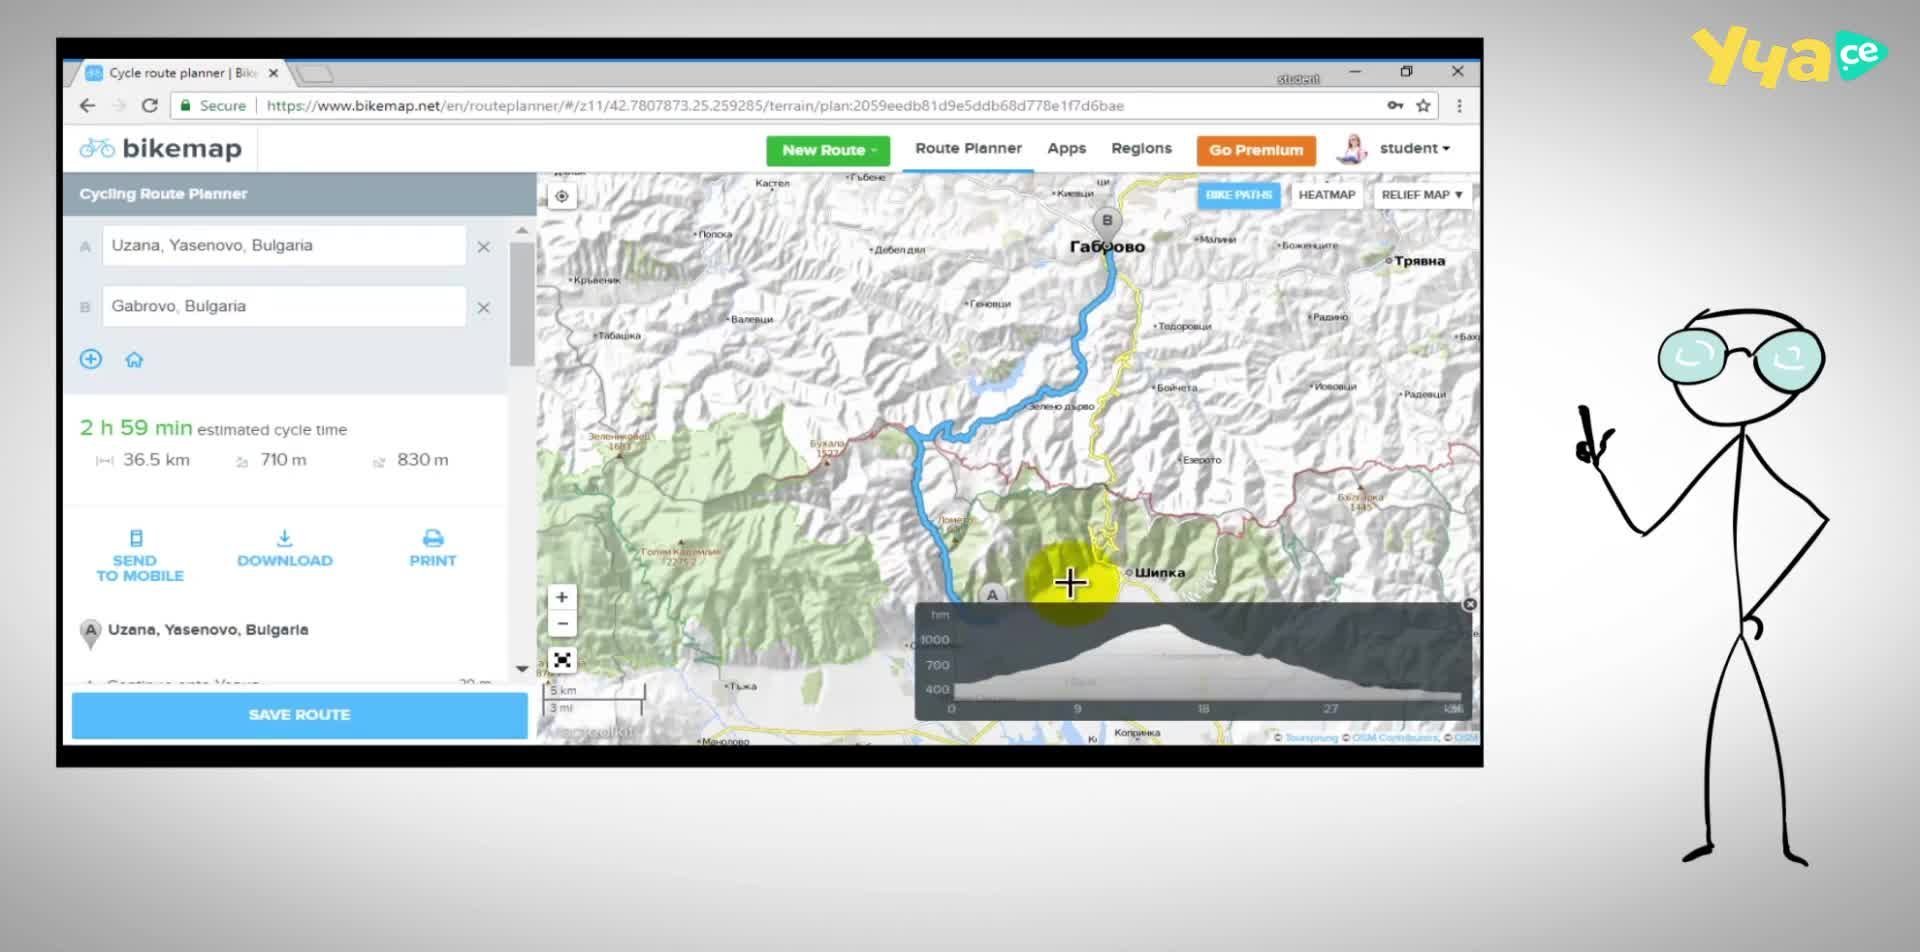Screen dimensions: 1920x952
Task: Bookmark this page with the star
Action: pos(1423,106)
